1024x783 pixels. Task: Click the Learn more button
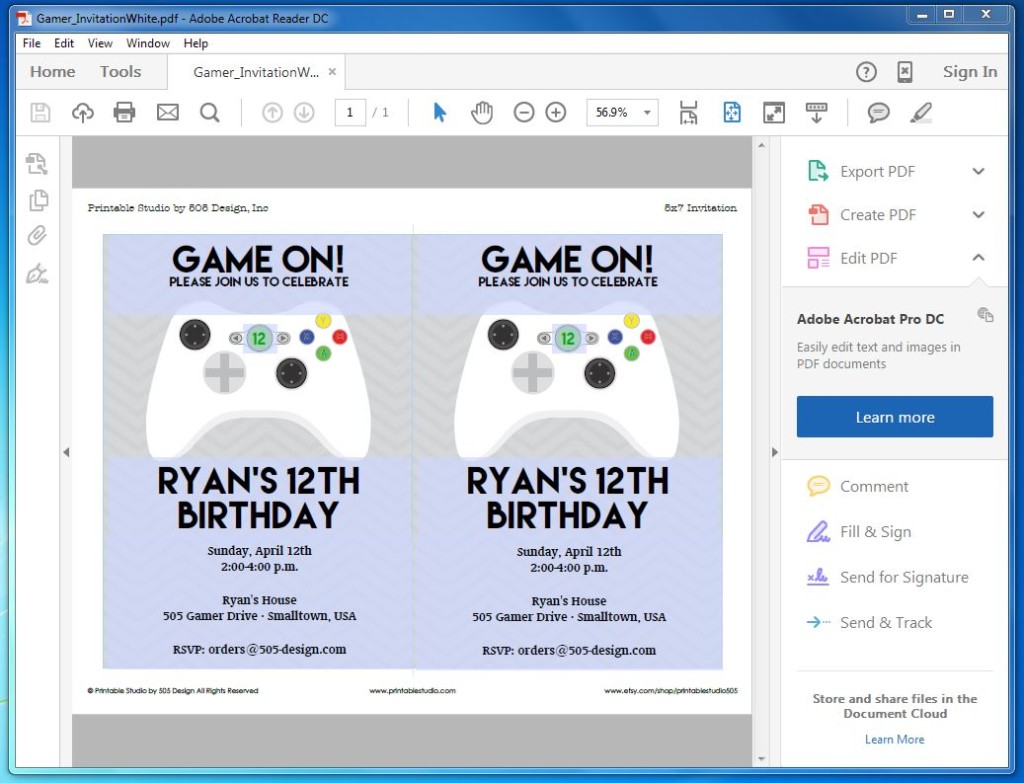coord(894,416)
